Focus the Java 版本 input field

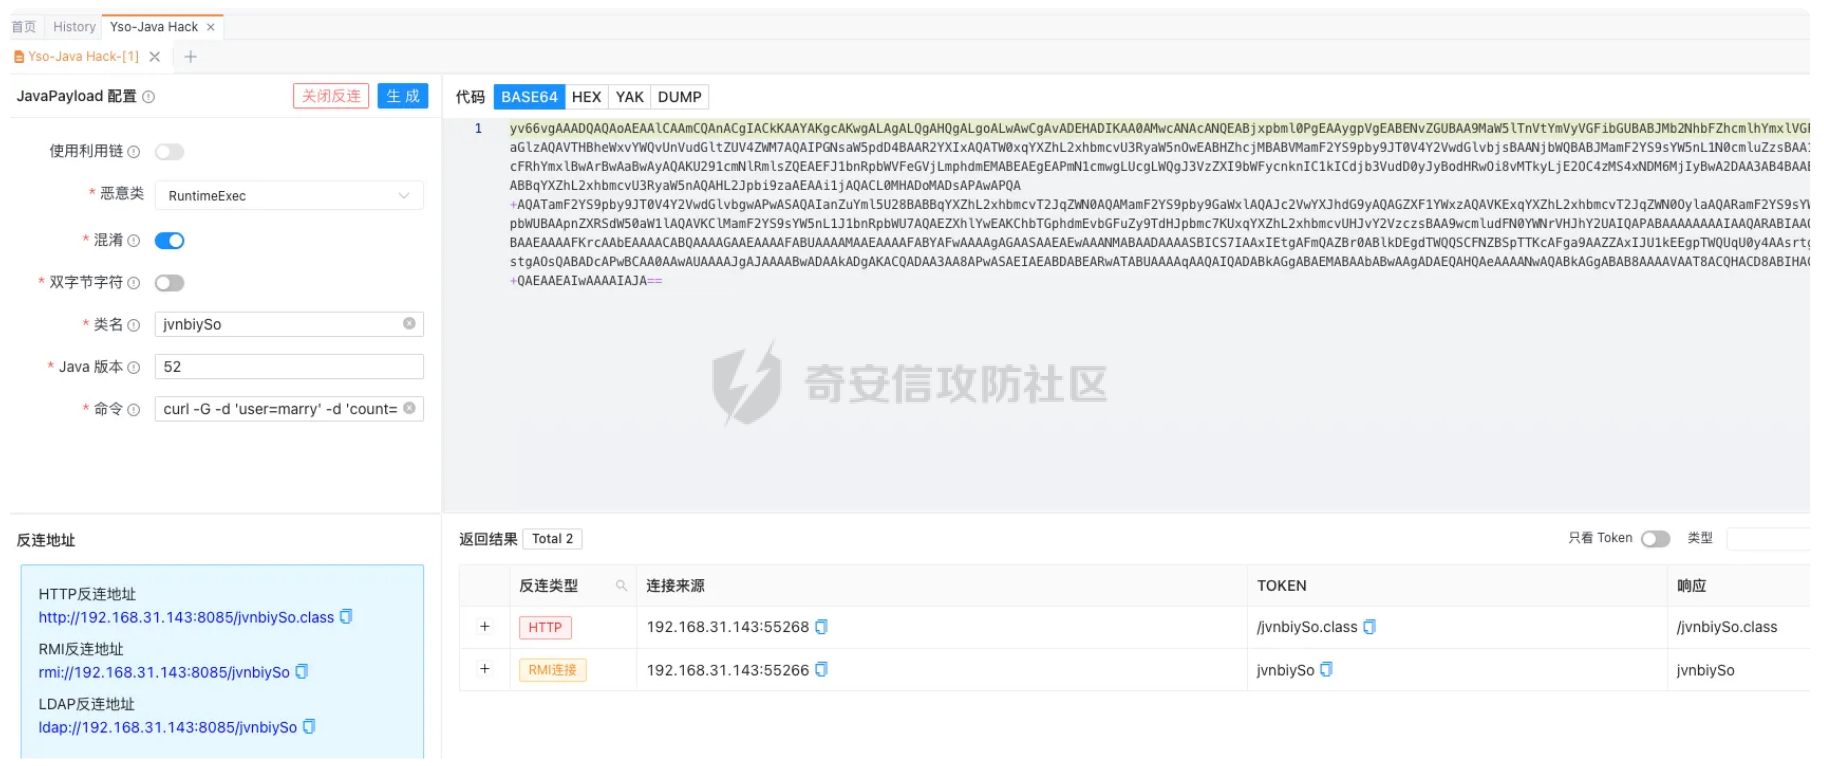[289, 367]
